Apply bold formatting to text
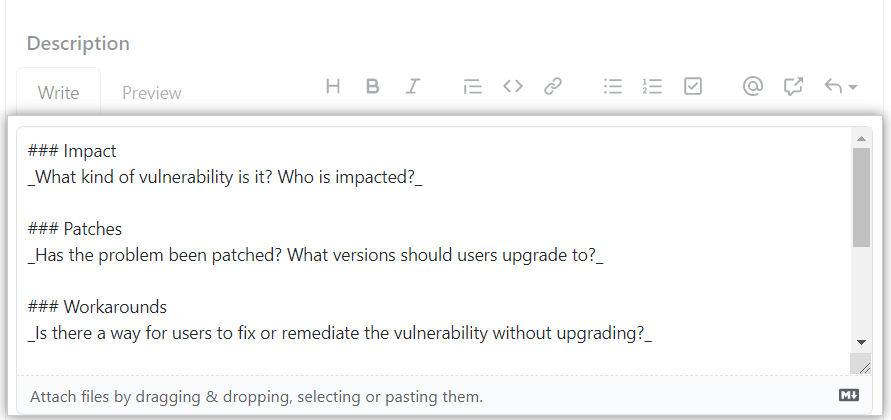 (x=372, y=87)
